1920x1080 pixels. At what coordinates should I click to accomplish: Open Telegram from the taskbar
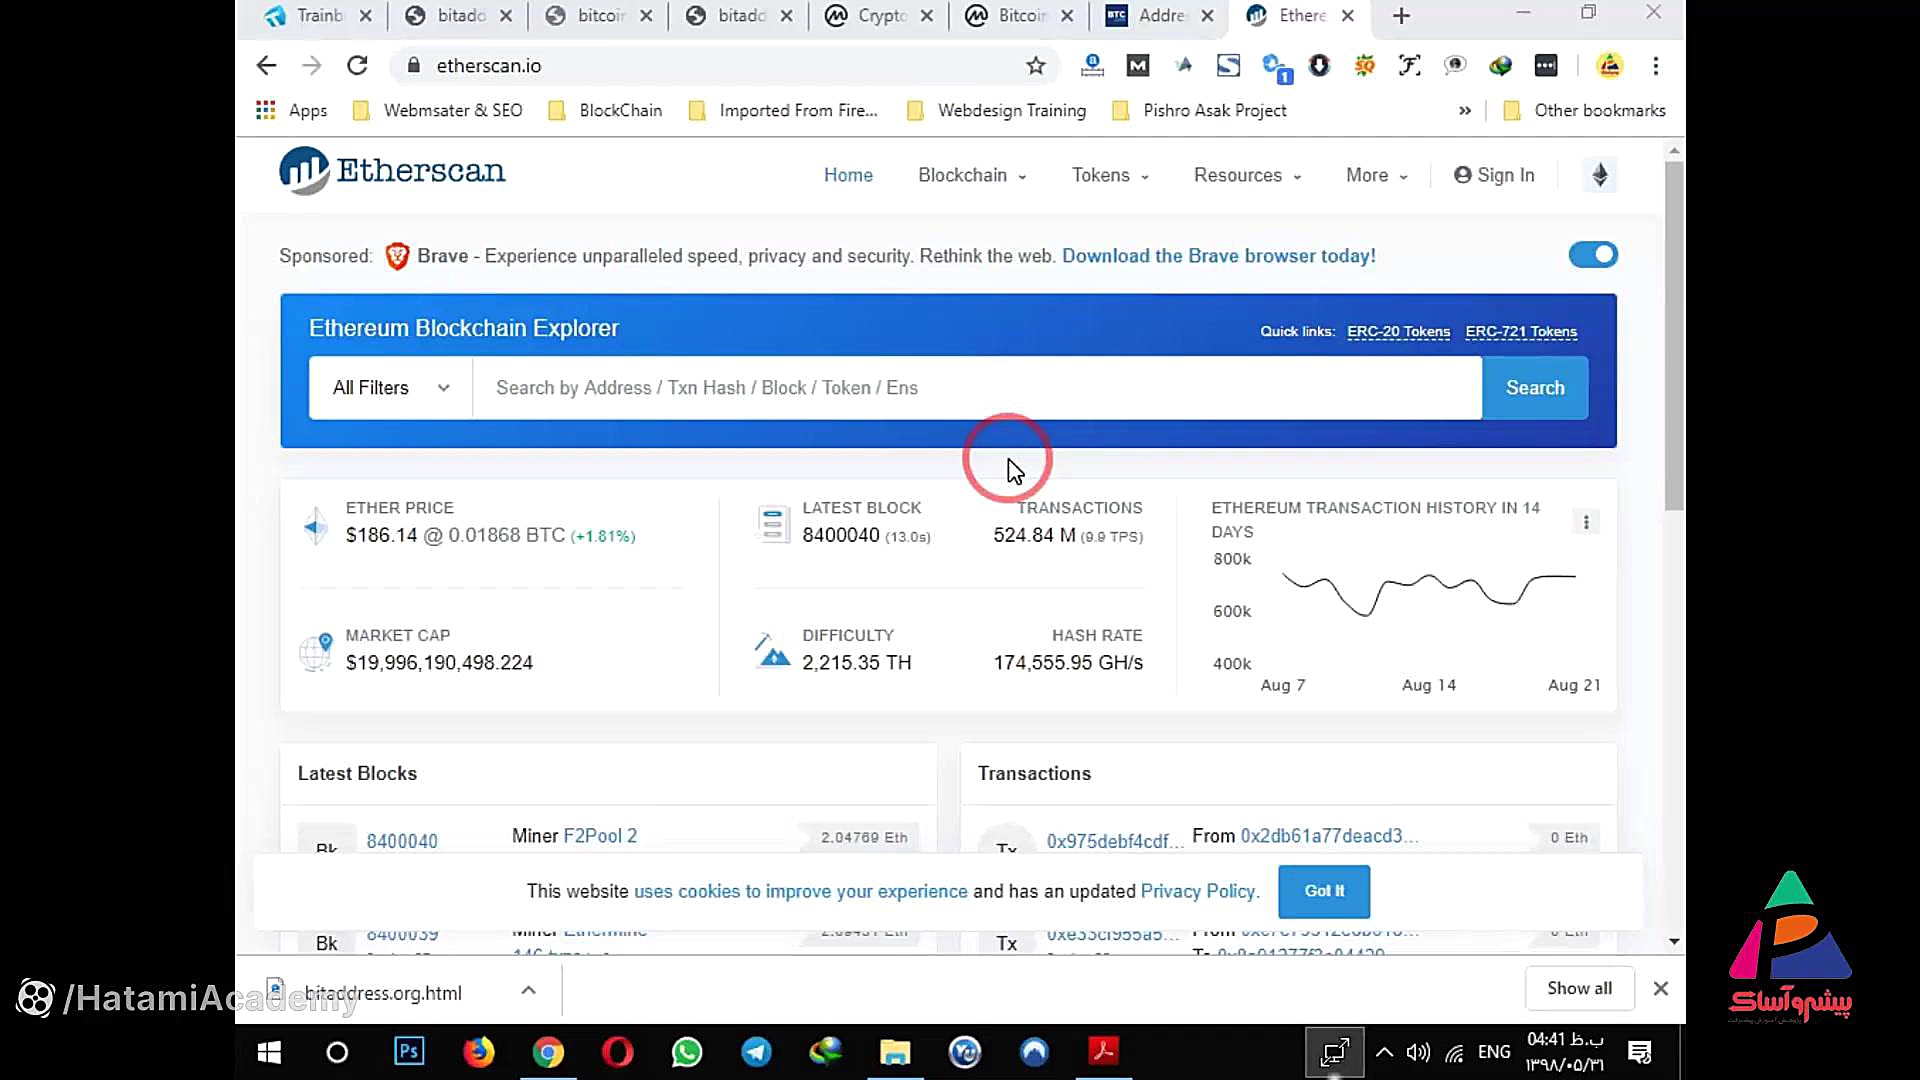[x=756, y=1052]
